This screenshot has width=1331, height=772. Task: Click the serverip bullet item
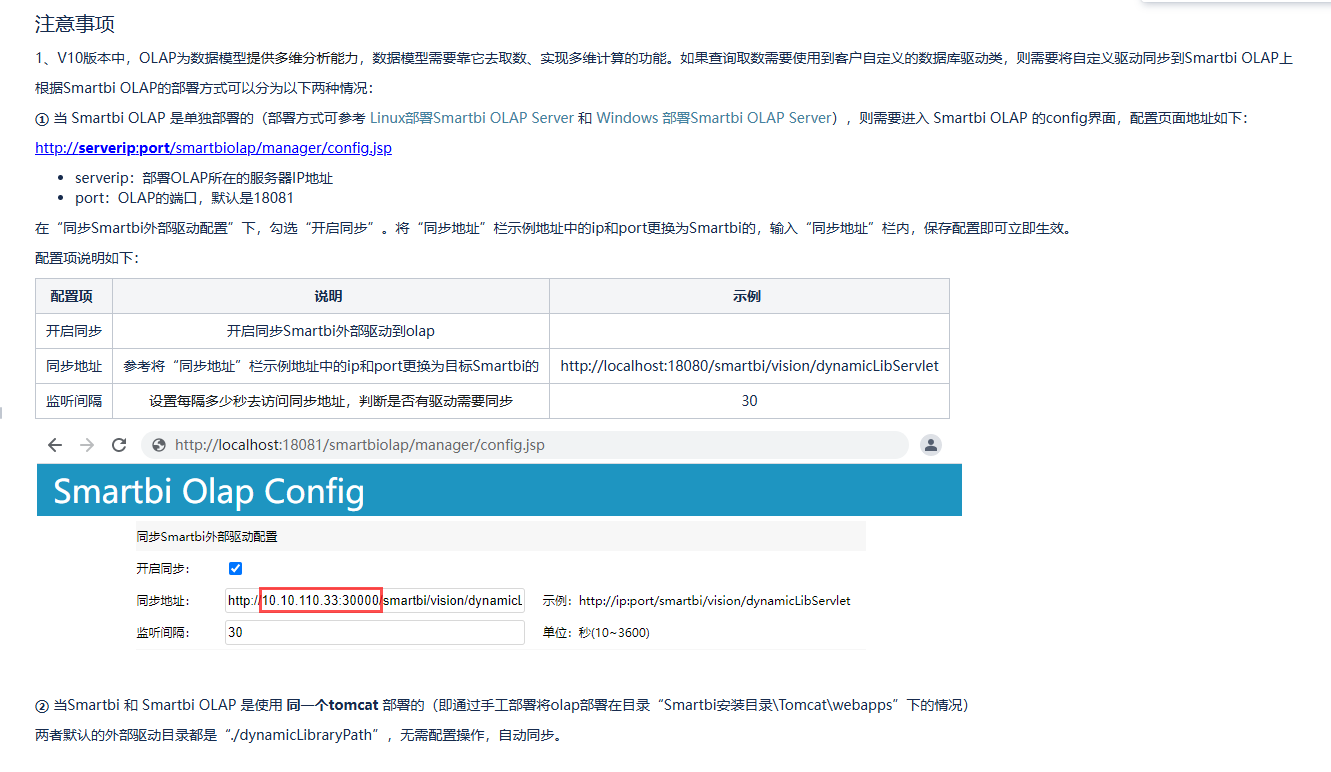pos(204,178)
